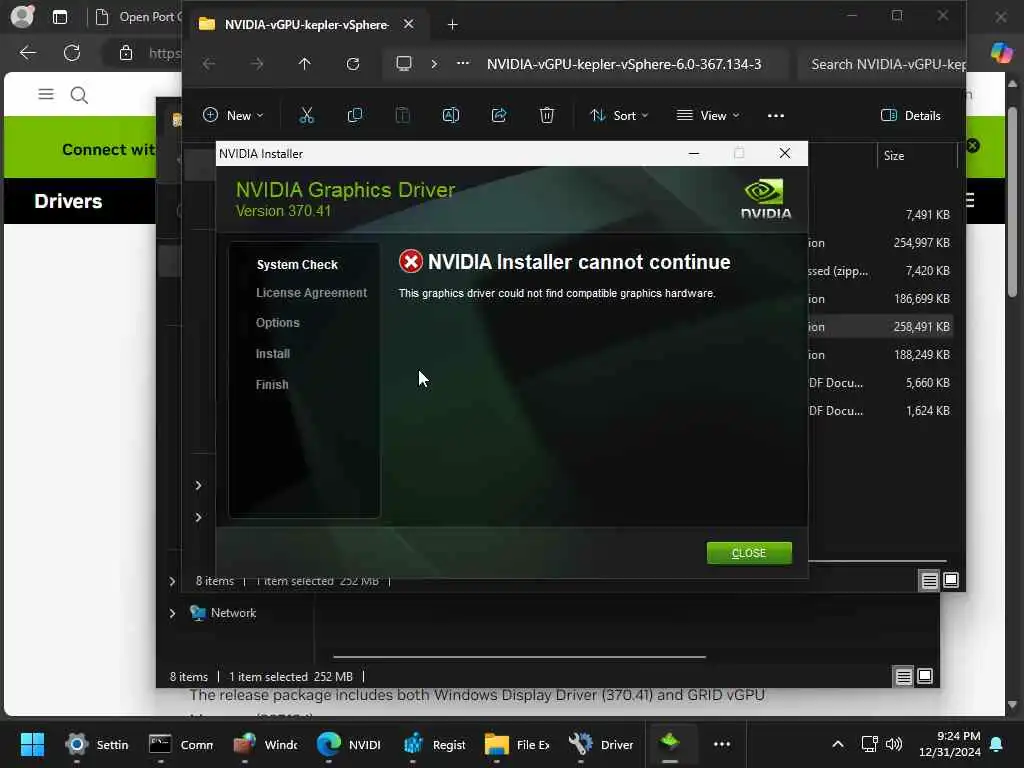Open the View dropdown

[708, 116]
